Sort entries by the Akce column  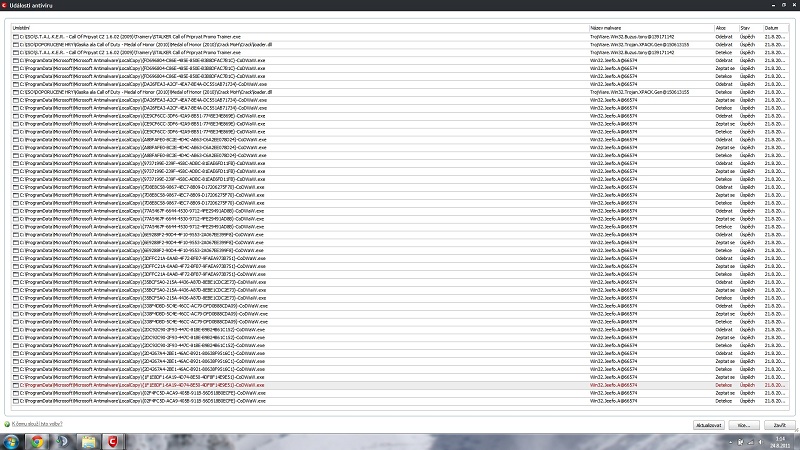point(726,28)
